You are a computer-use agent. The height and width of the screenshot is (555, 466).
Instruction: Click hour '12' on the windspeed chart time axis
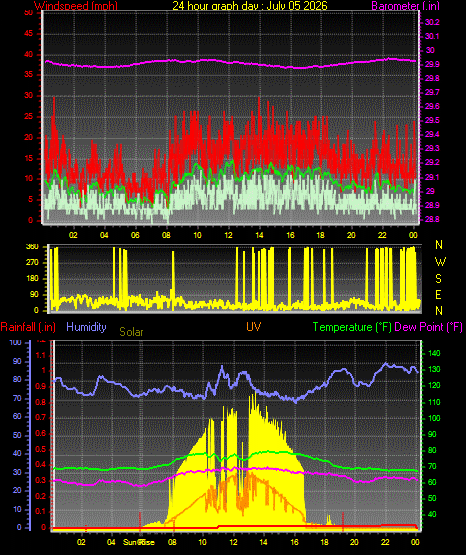[x=228, y=235]
